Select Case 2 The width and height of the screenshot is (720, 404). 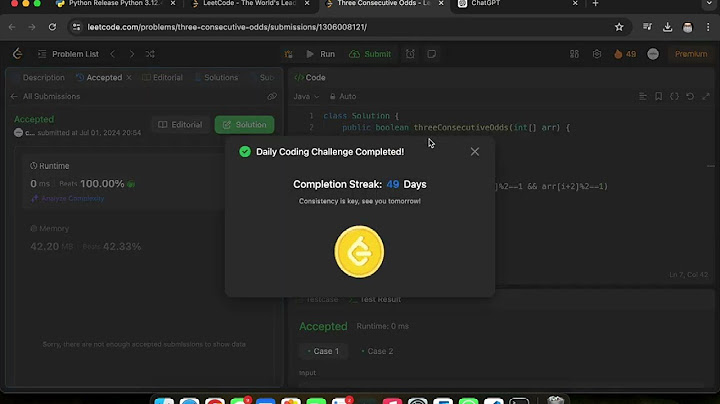(377, 351)
